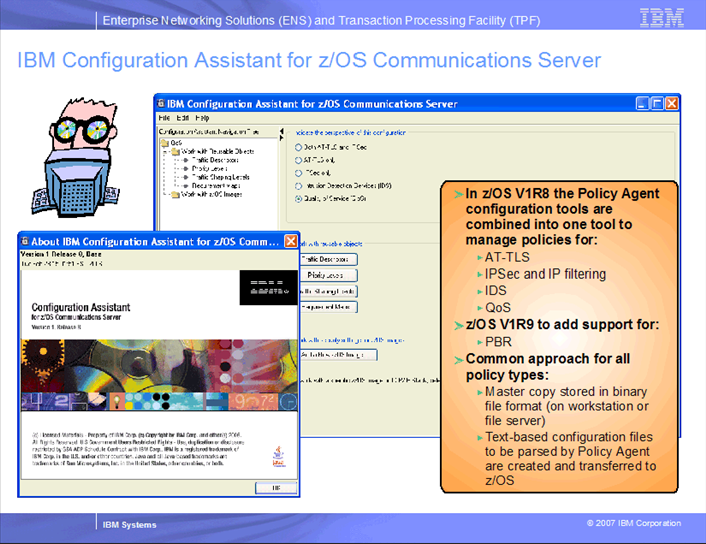Click the 'AT-TLS' bullet in orange callout
706x544 pixels.
pyautogui.click(x=507, y=257)
